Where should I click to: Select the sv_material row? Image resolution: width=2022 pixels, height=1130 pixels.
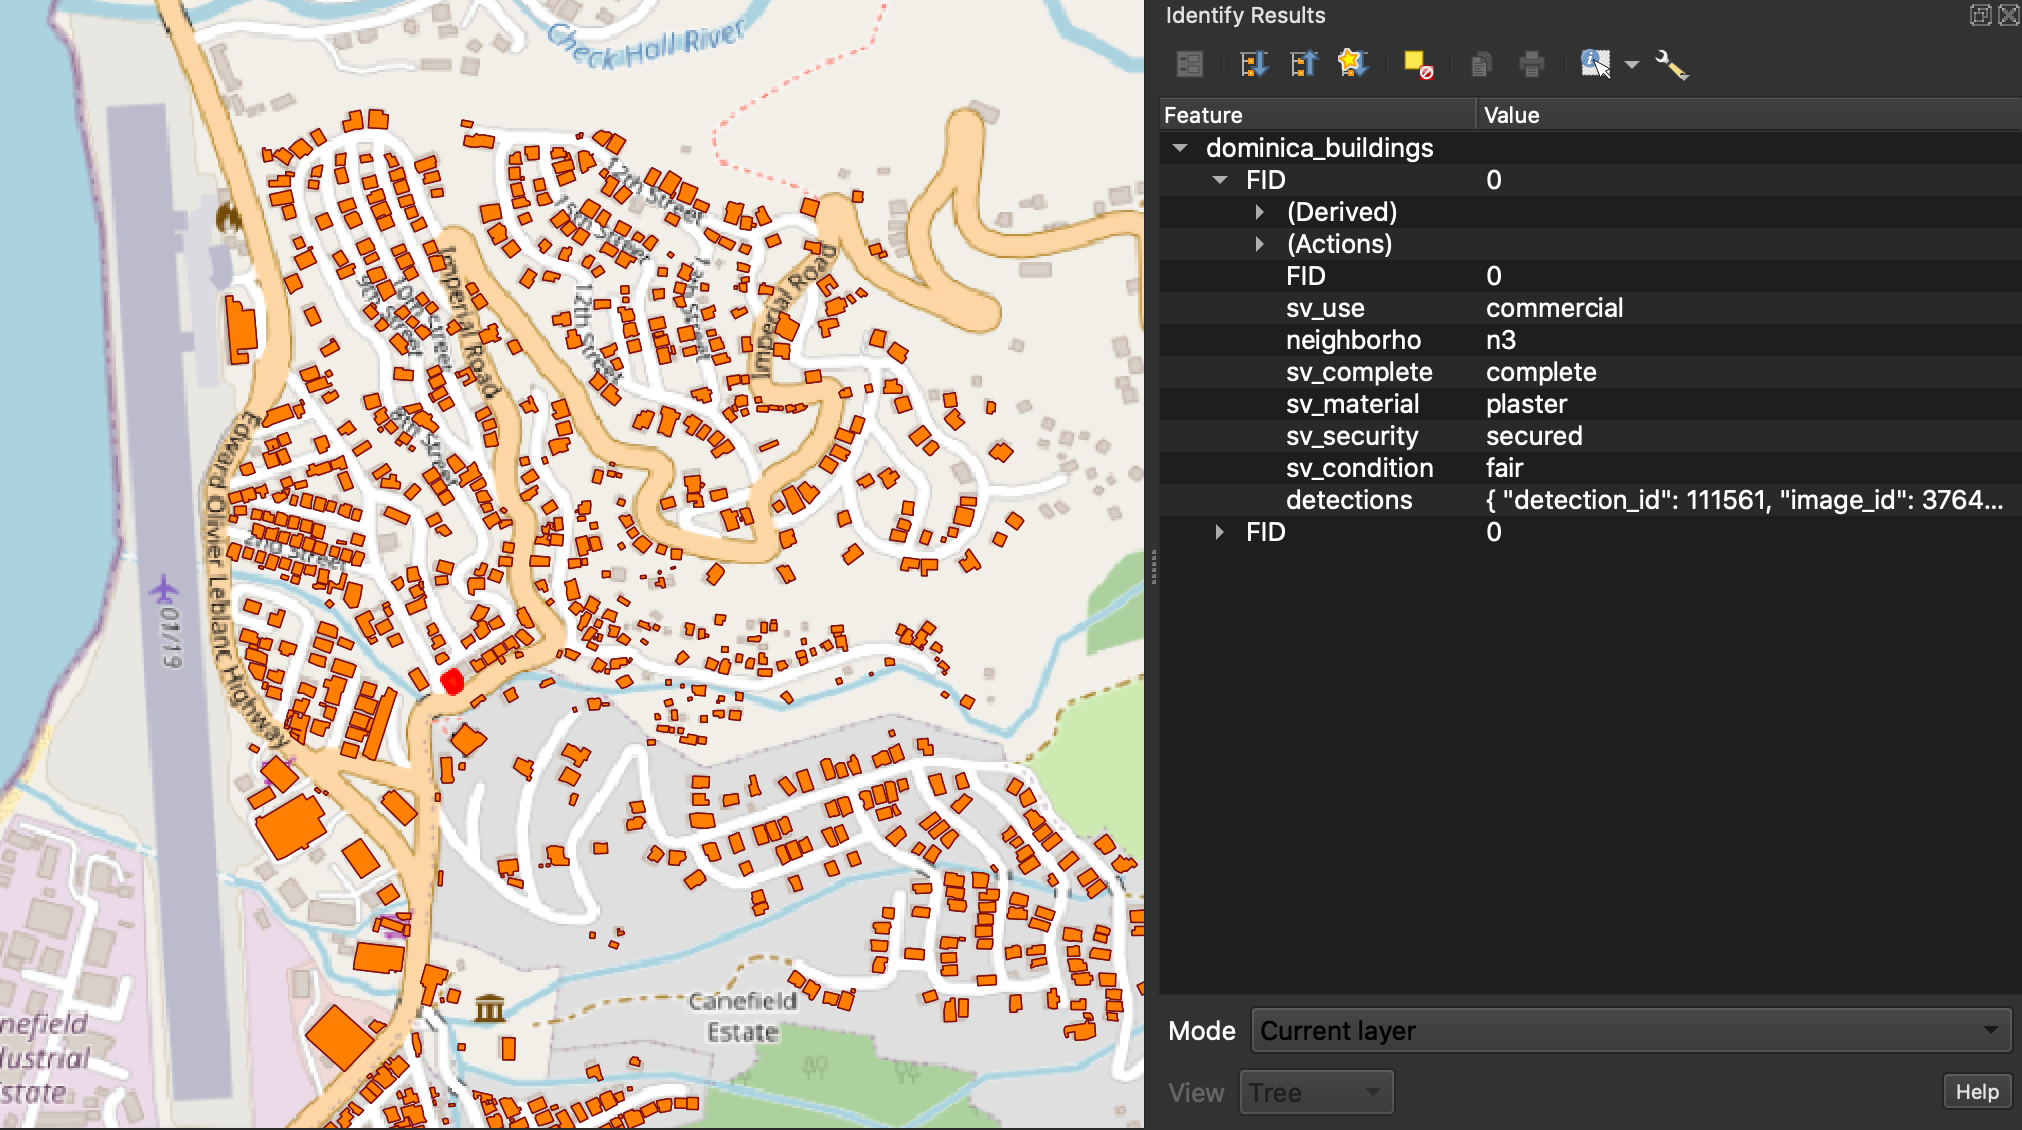[1590, 404]
